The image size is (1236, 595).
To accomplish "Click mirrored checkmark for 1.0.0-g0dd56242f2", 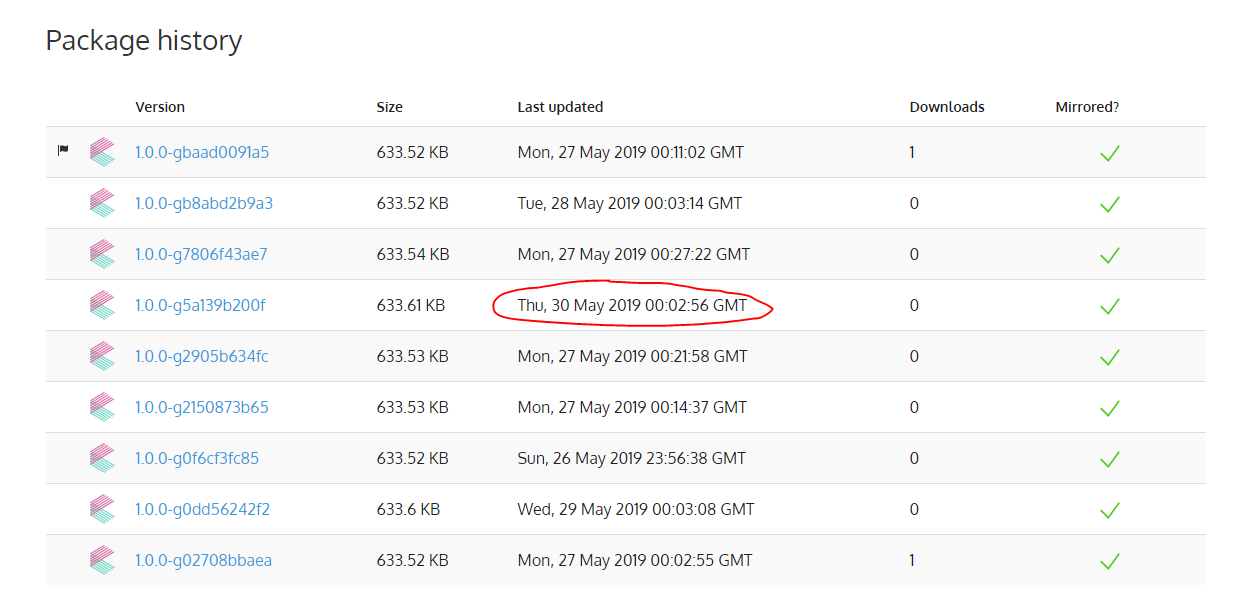I will pyautogui.click(x=1109, y=510).
